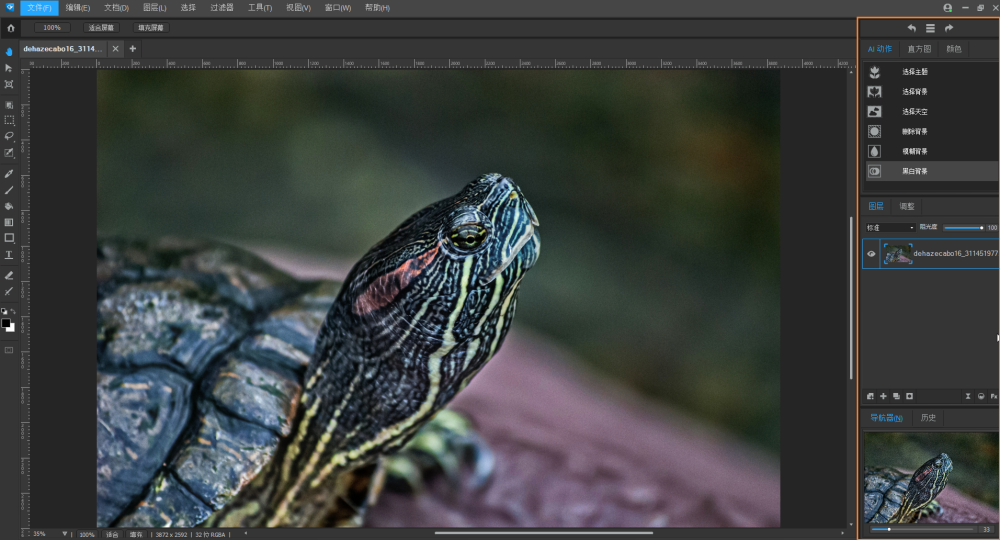The width and height of the screenshot is (1000, 540).
Task: Run the 选择主题 (Select Subject) AI action
Action: (x=915, y=72)
